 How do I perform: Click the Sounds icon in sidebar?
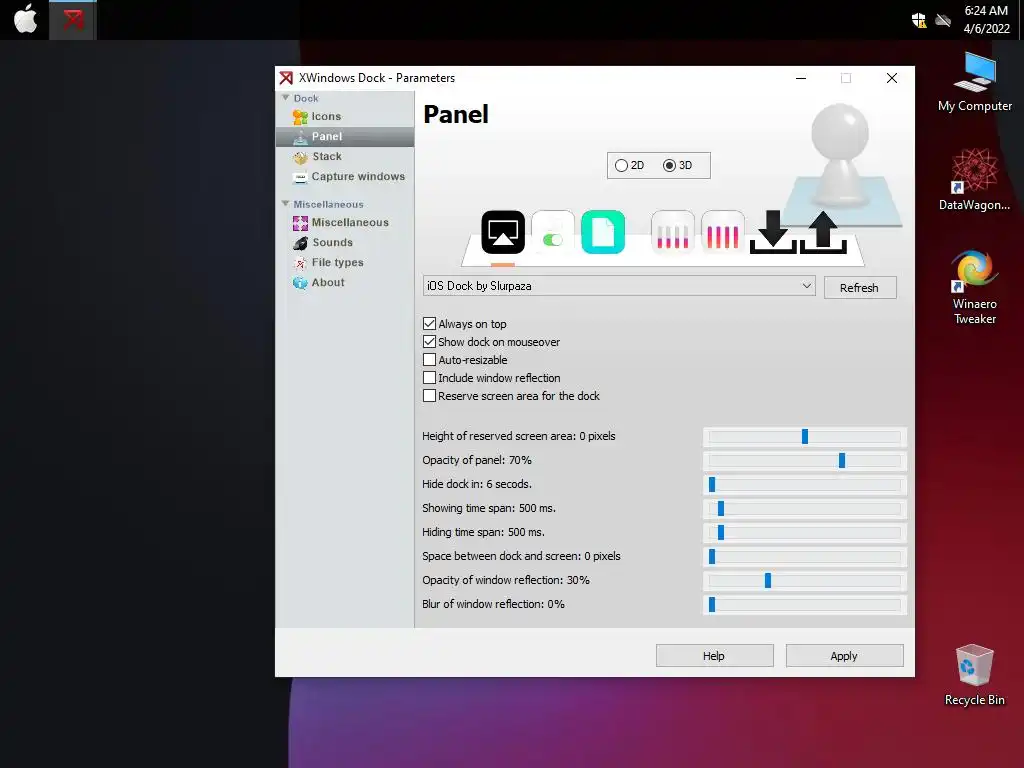point(300,243)
